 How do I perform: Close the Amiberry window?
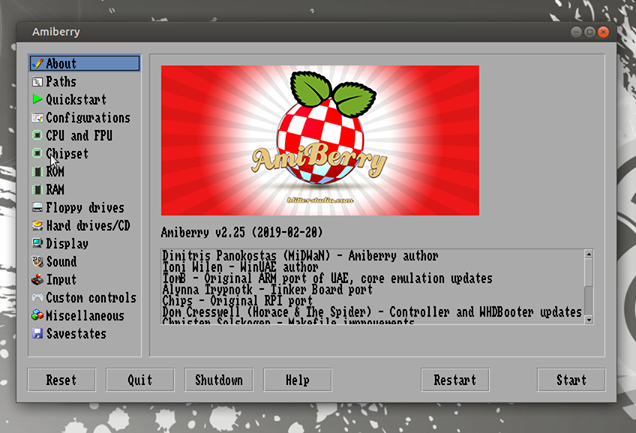click(x=604, y=32)
